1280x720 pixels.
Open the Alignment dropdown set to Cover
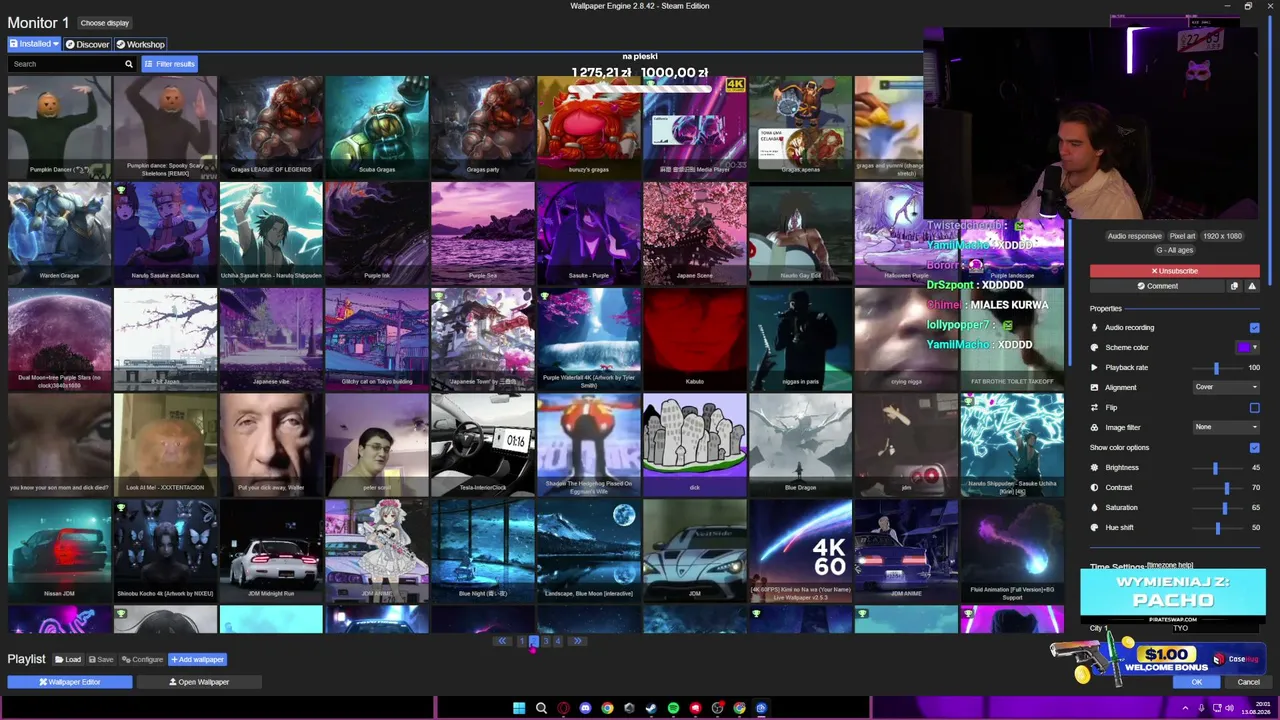pyautogui.click(x=1226, y=387)
